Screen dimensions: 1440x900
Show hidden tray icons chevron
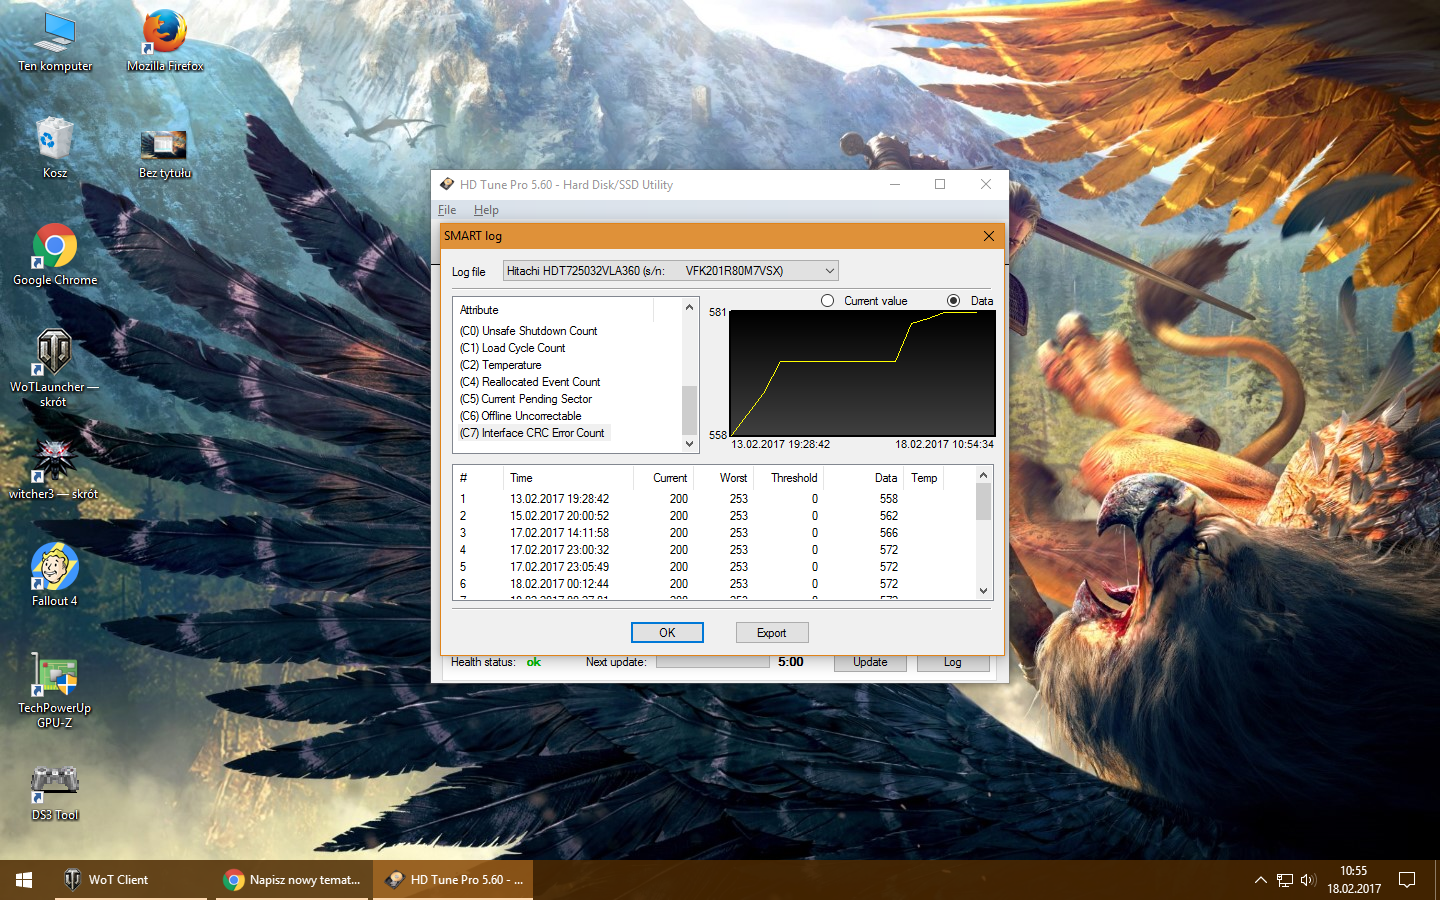click(1260, 880)
